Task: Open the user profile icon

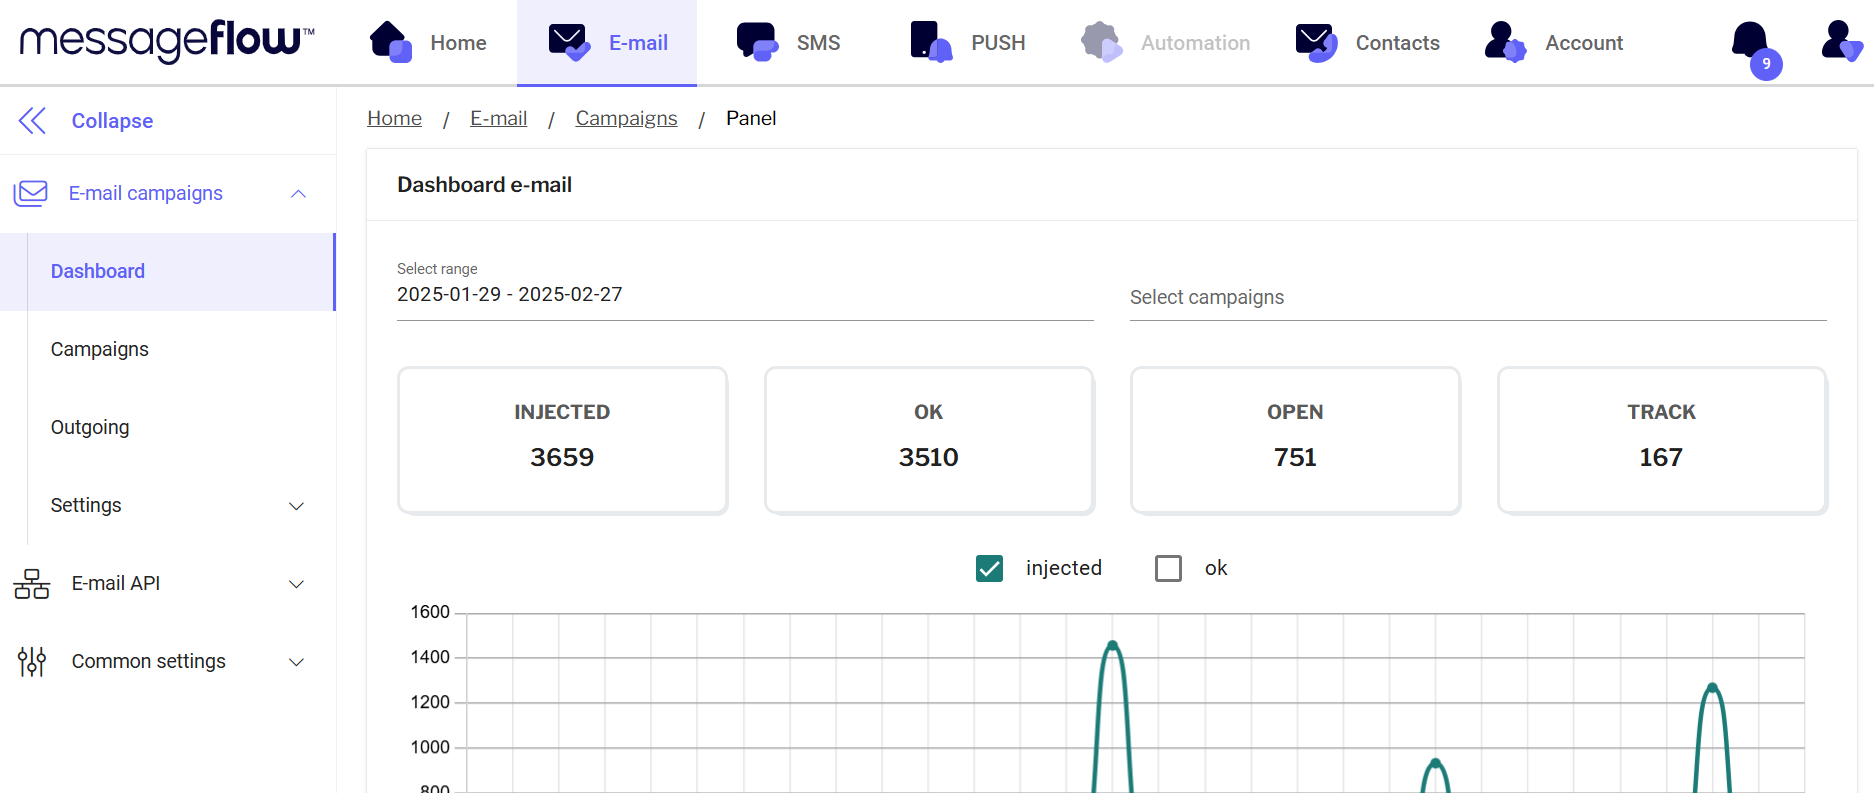Action: point(1840,42)
